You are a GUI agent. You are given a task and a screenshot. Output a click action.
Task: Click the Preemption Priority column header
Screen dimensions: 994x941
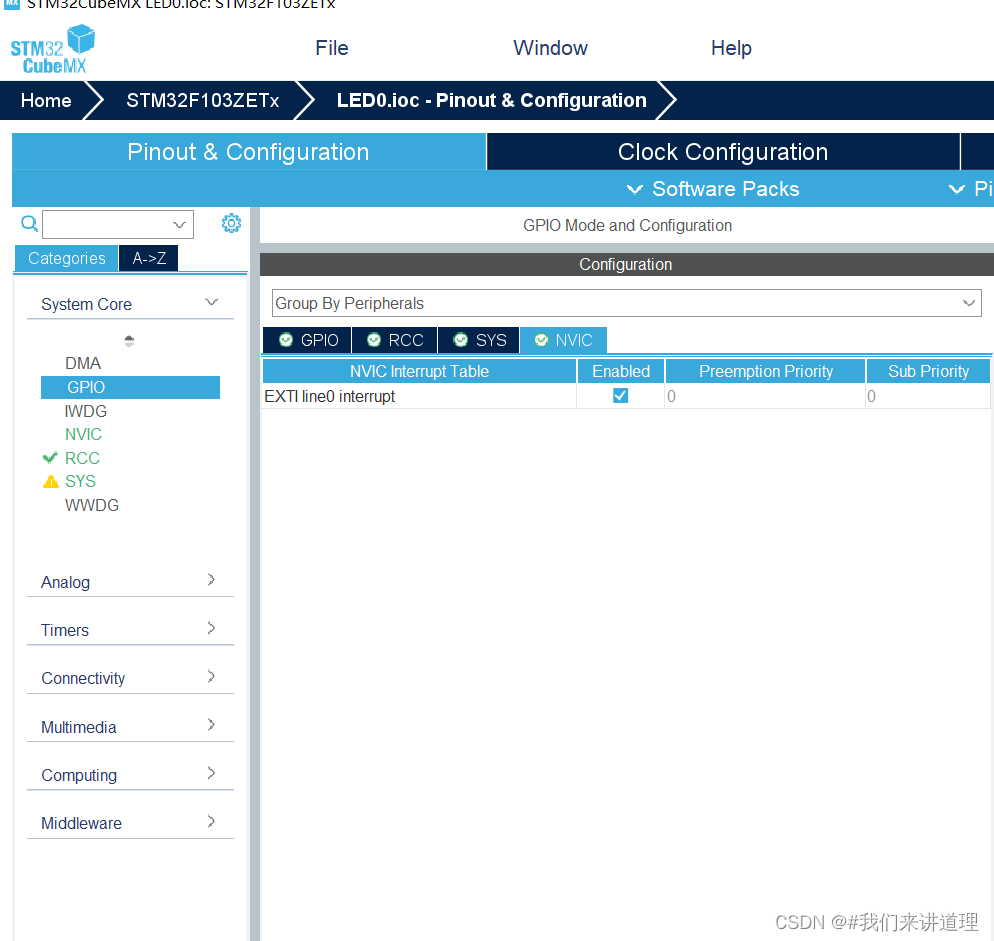tap(765, 371)
